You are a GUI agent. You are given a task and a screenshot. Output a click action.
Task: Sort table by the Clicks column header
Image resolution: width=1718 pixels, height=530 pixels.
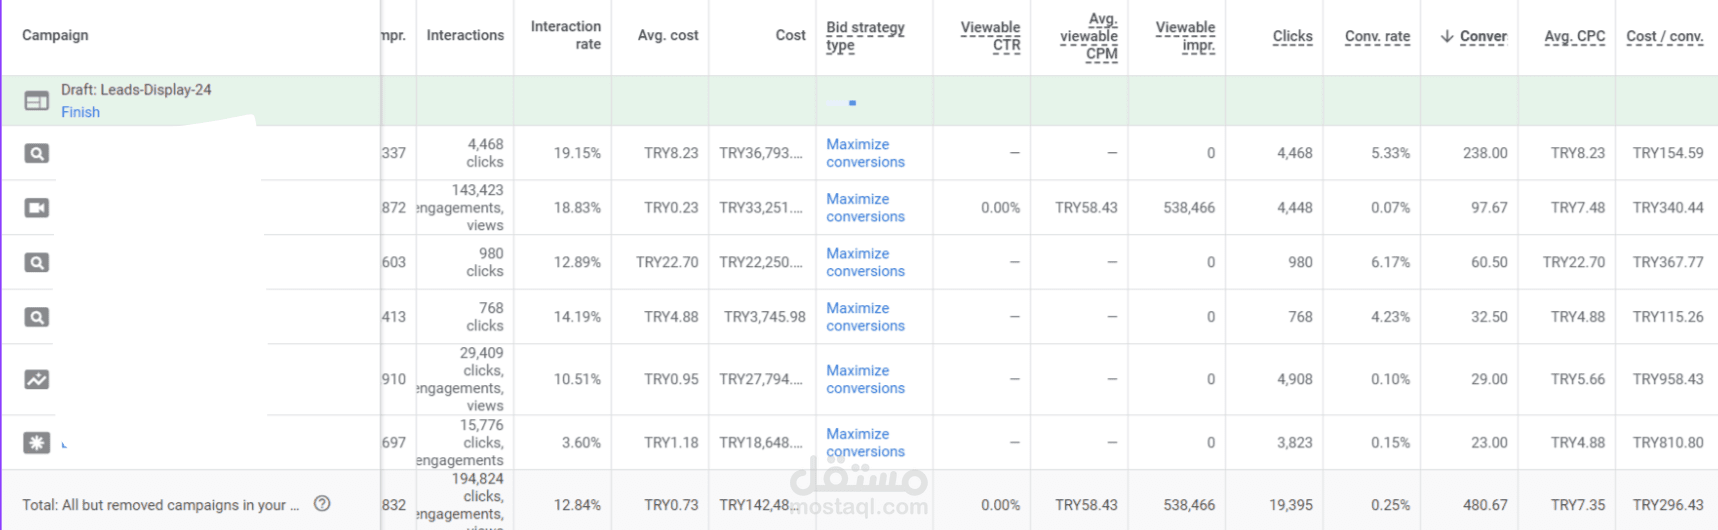1292,36
